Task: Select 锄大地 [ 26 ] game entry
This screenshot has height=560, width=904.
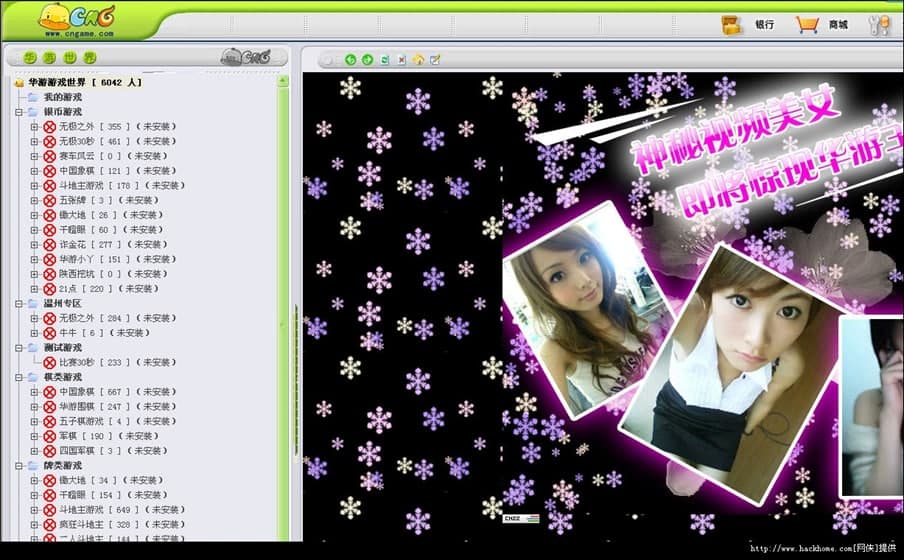Action: 111,215
